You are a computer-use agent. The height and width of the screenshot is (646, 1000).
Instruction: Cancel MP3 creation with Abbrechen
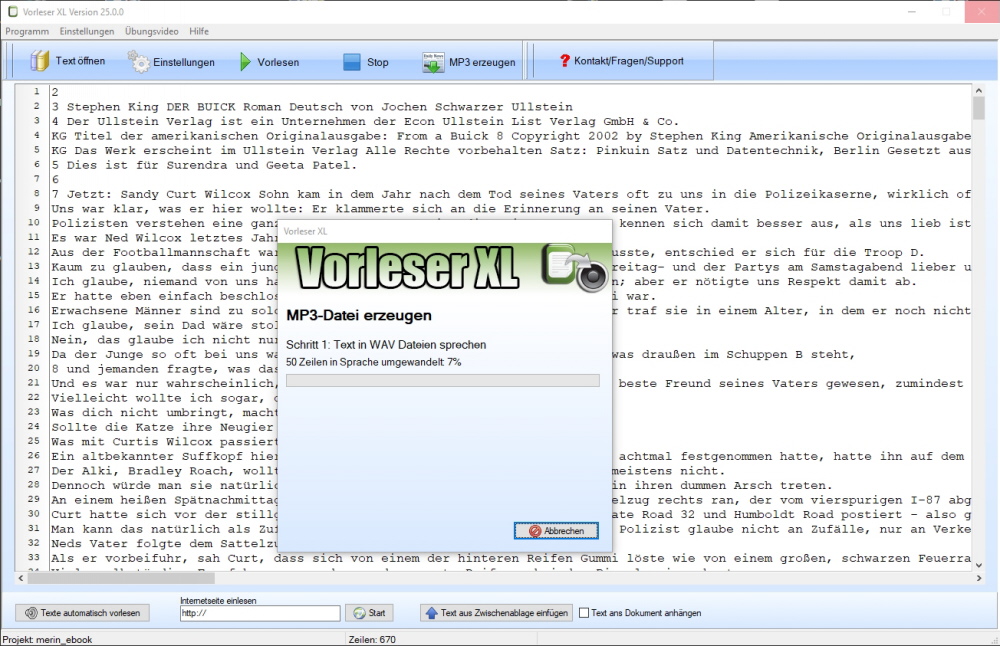[556, 531]
